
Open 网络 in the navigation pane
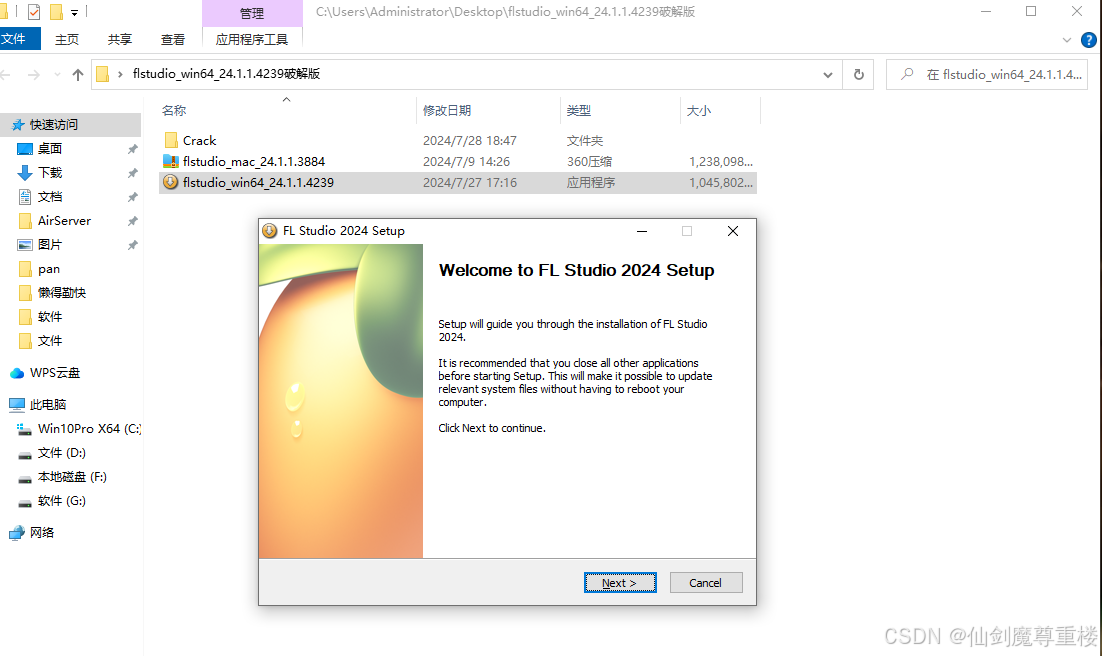pyautogui.click(x=42, y=533)
